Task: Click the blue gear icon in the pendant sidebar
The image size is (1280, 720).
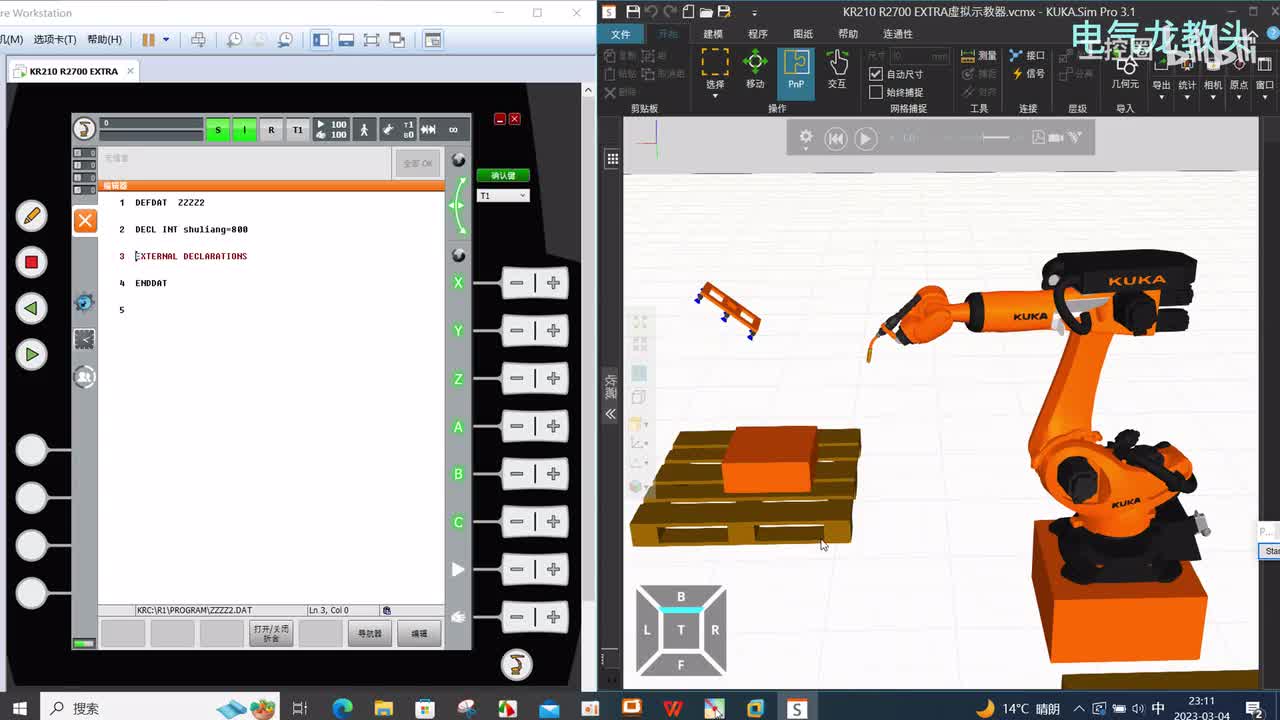Action: pos(85,301)
